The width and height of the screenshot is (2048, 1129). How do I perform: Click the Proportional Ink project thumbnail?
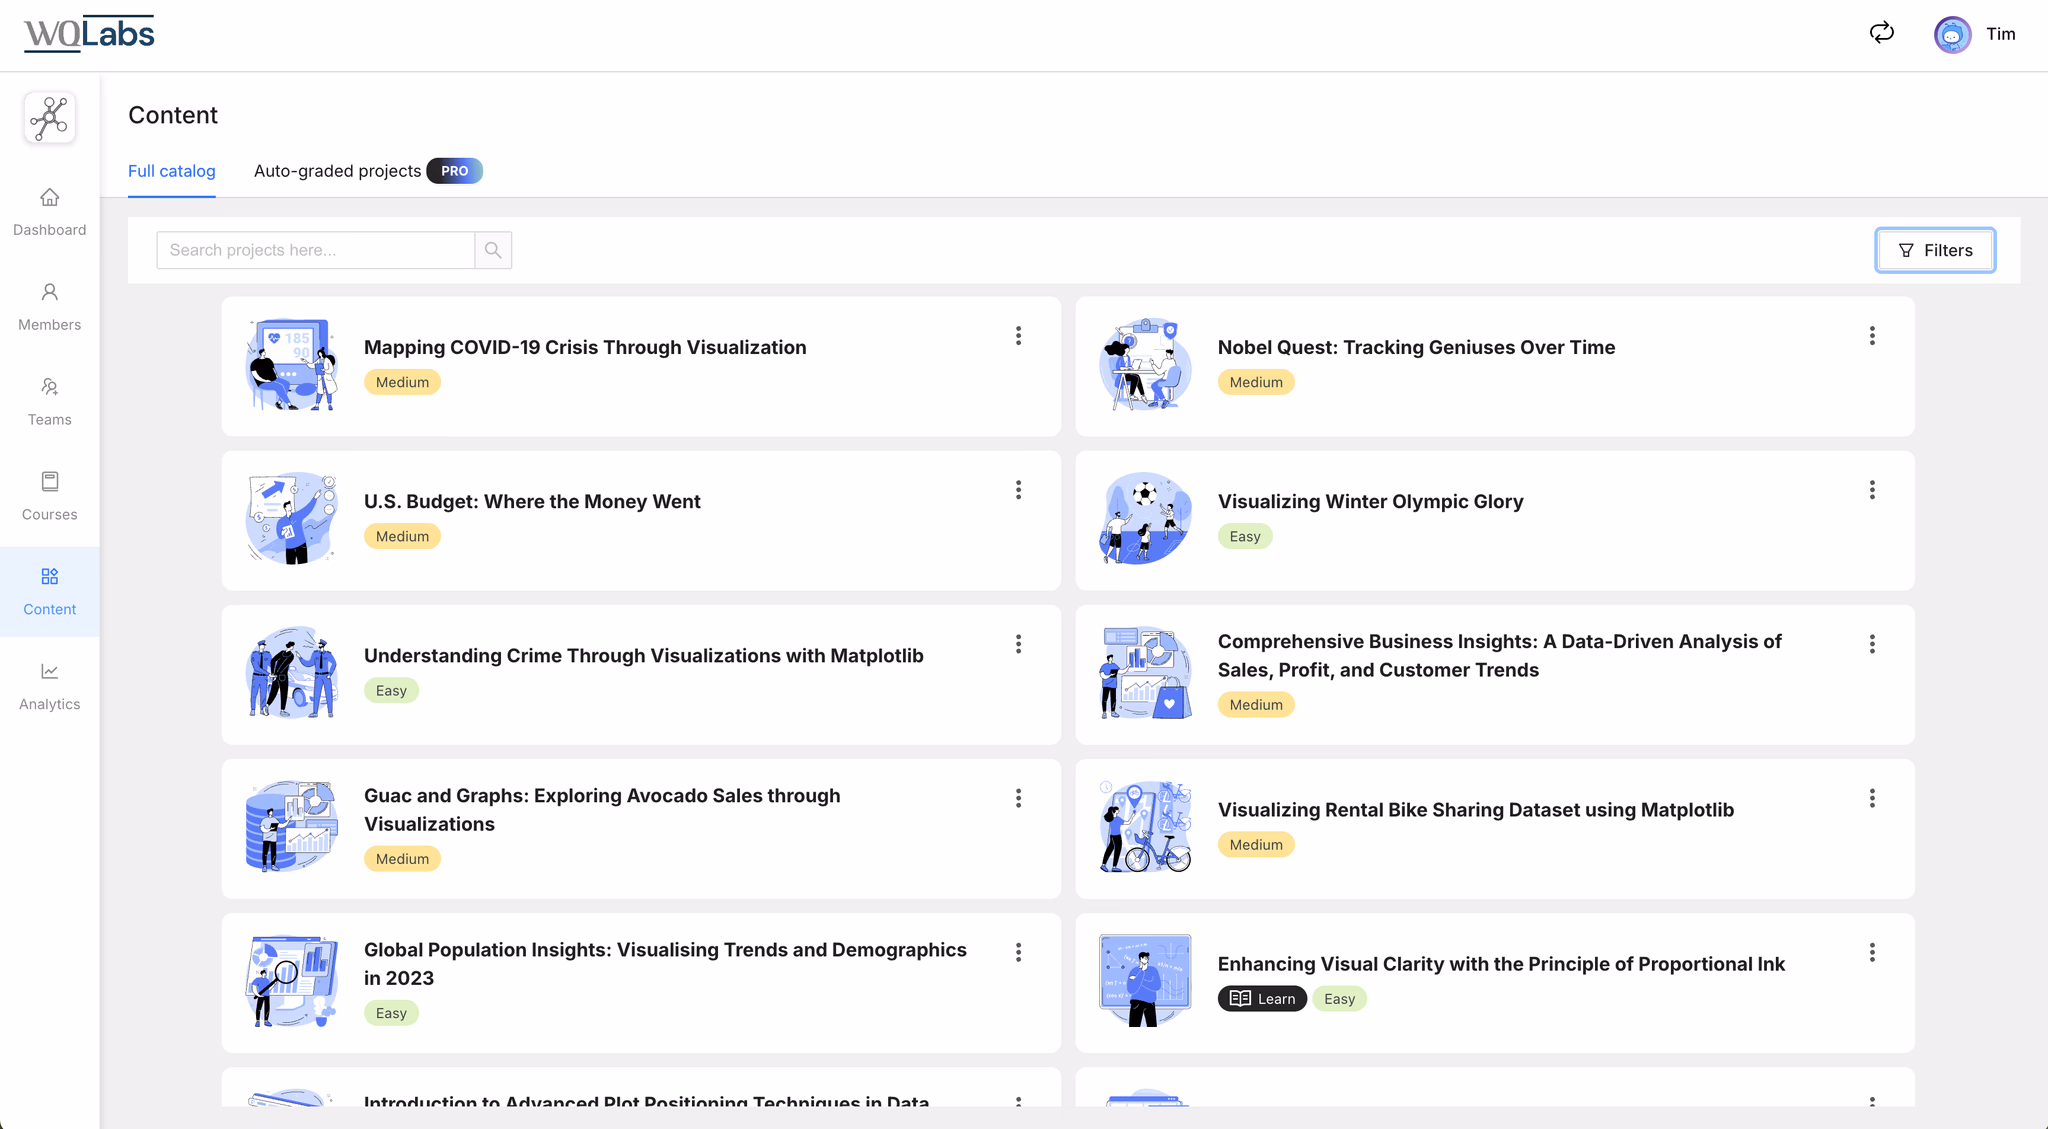[1146, 982]
